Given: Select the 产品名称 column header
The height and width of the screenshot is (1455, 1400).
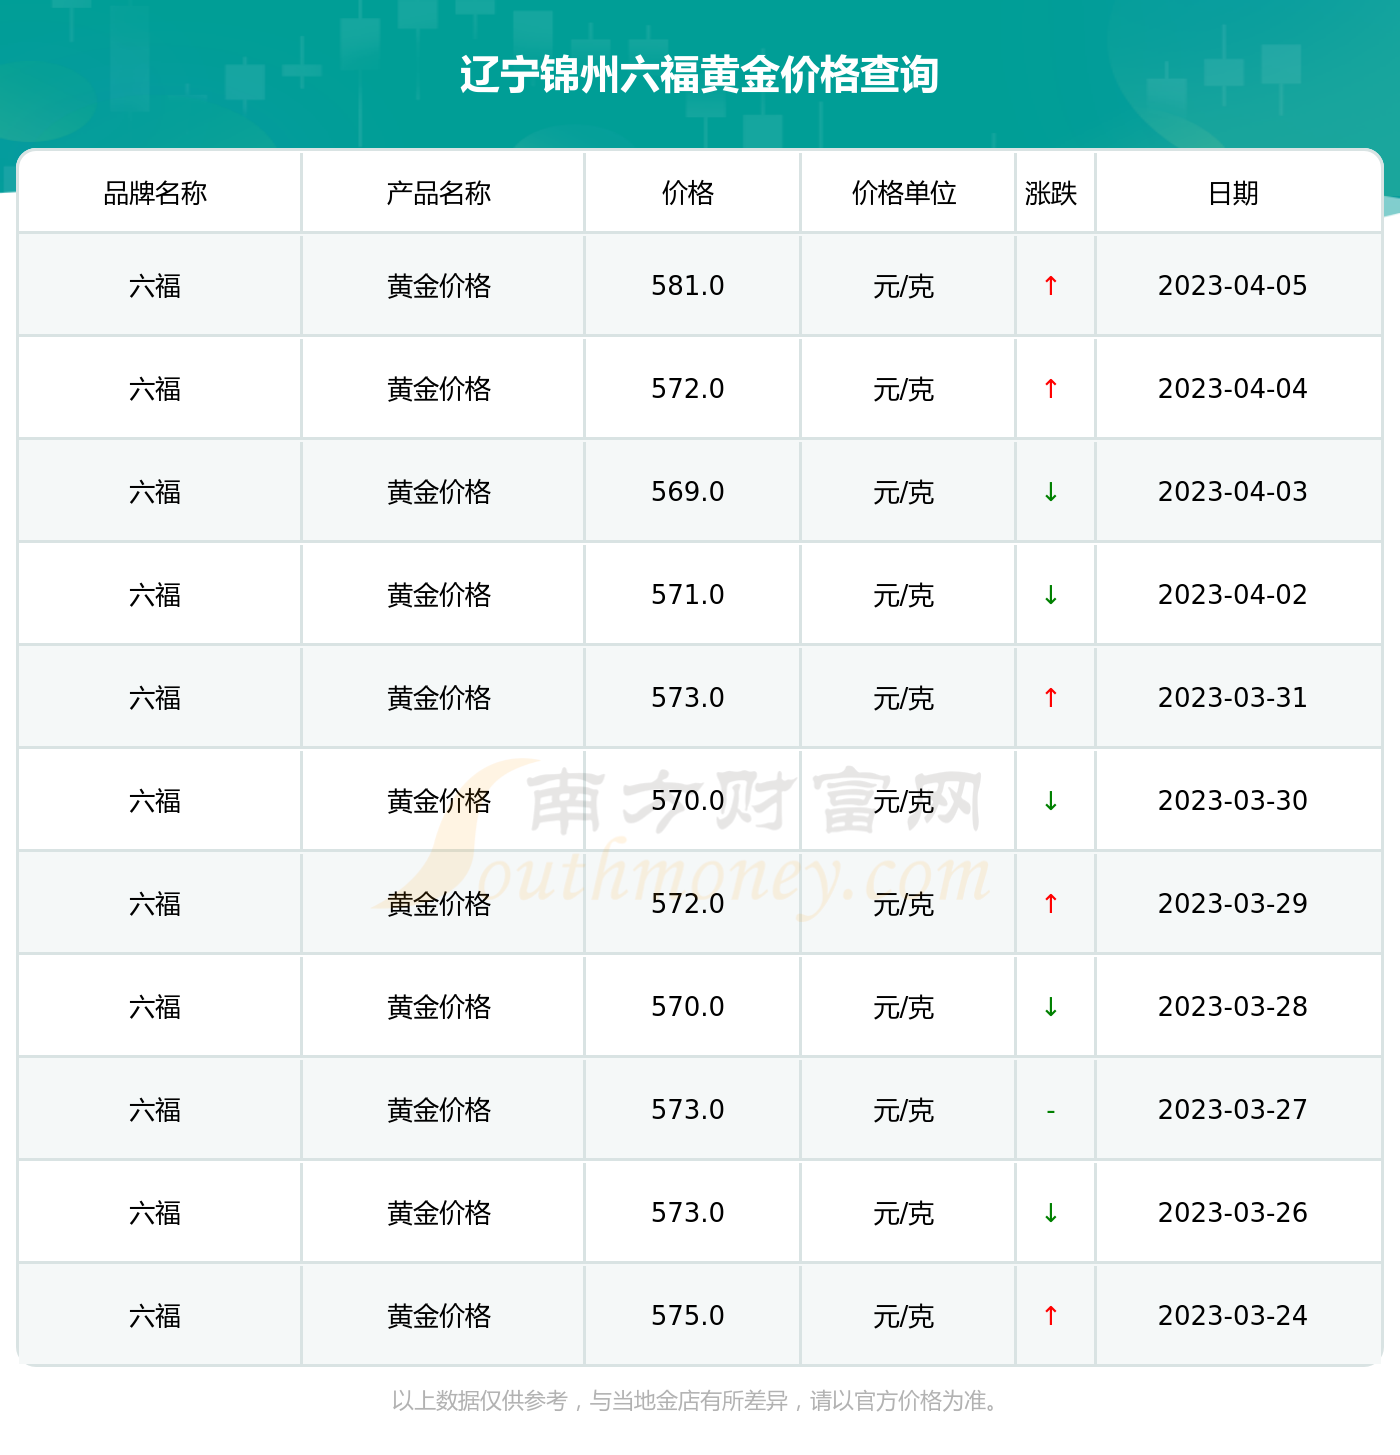Looking at the screenshot, I should click(439, 193).
